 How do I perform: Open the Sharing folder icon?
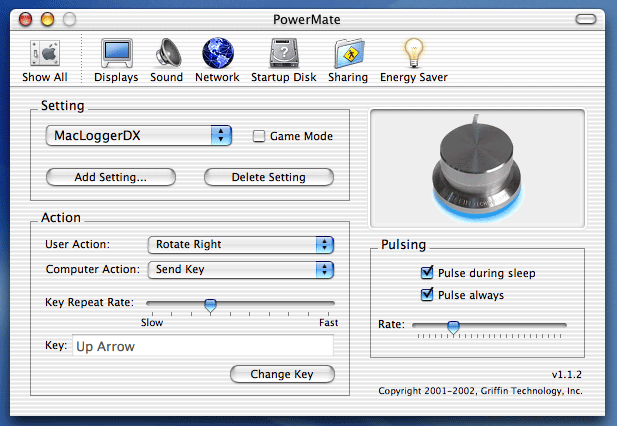click(348, 55)
